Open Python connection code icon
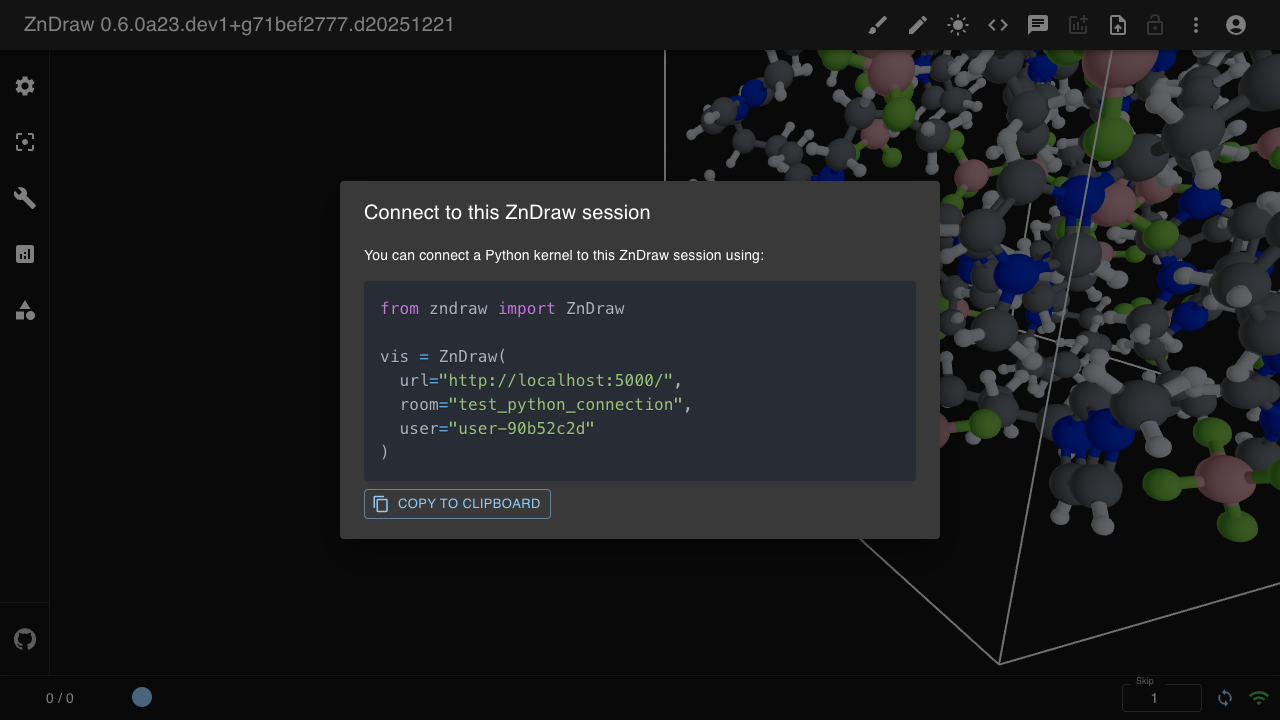This screenshot has height=720, width=1280. [998, 25]
